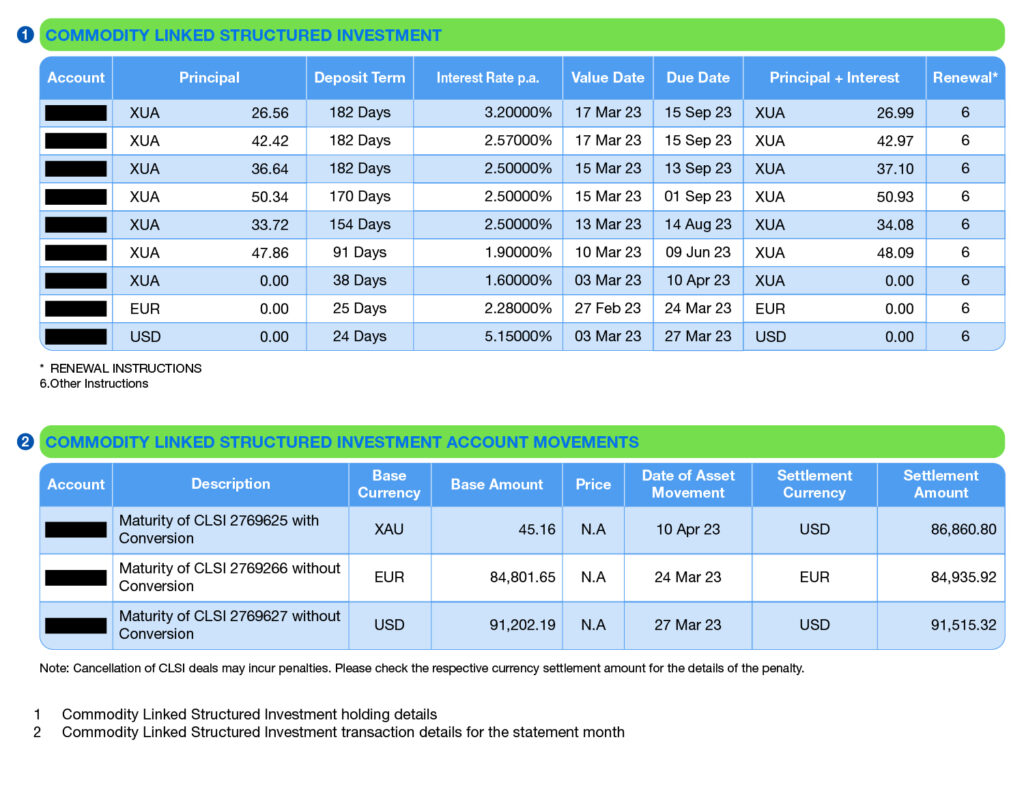Screen dimensions: 1024x785
Task: Click the Settlement Currency column header
Action: tap(814, 484)
